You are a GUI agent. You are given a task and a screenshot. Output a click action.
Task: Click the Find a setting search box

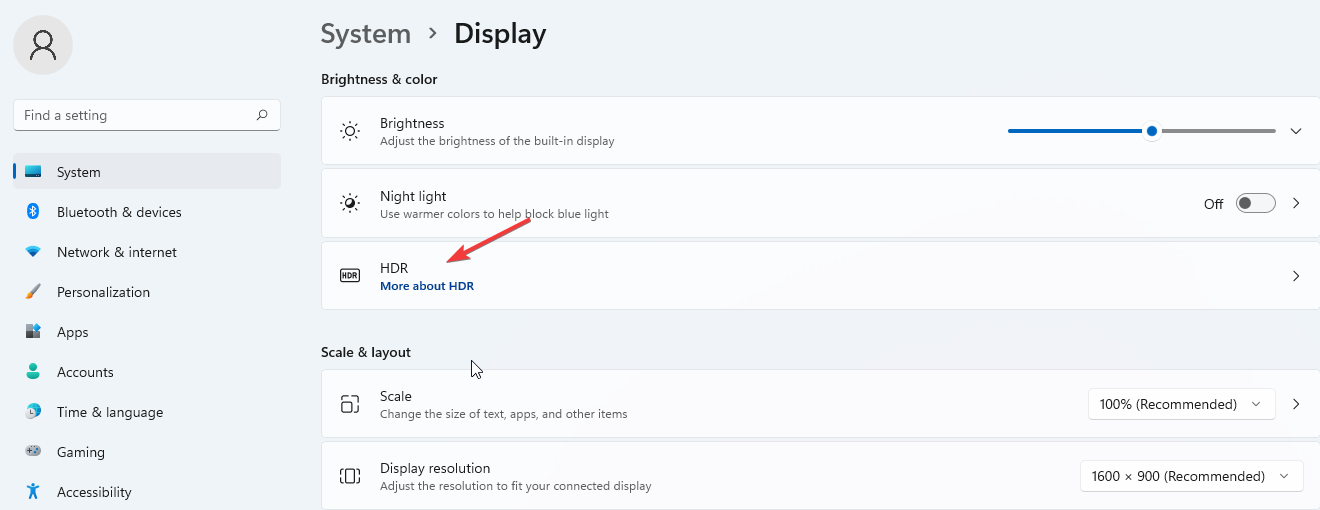coord(135,115)
